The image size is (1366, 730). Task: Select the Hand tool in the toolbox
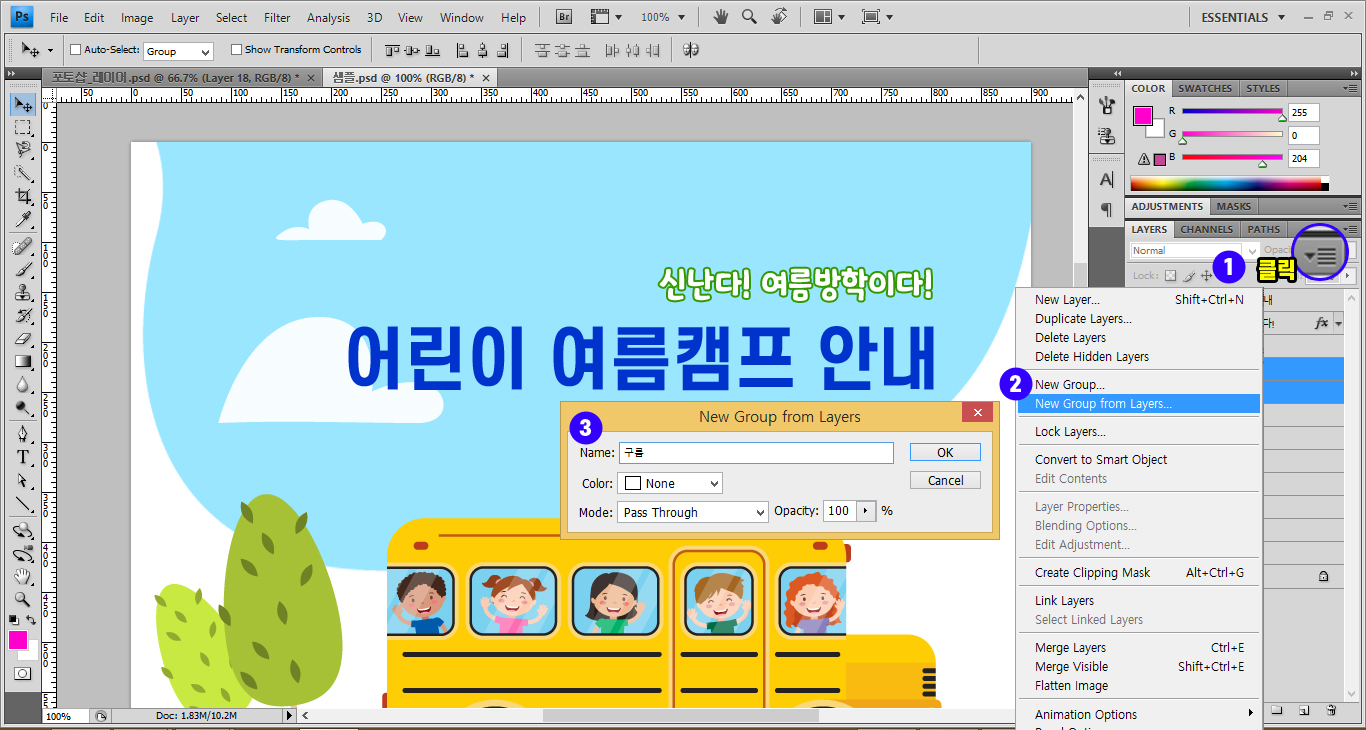tap(23, 577)
